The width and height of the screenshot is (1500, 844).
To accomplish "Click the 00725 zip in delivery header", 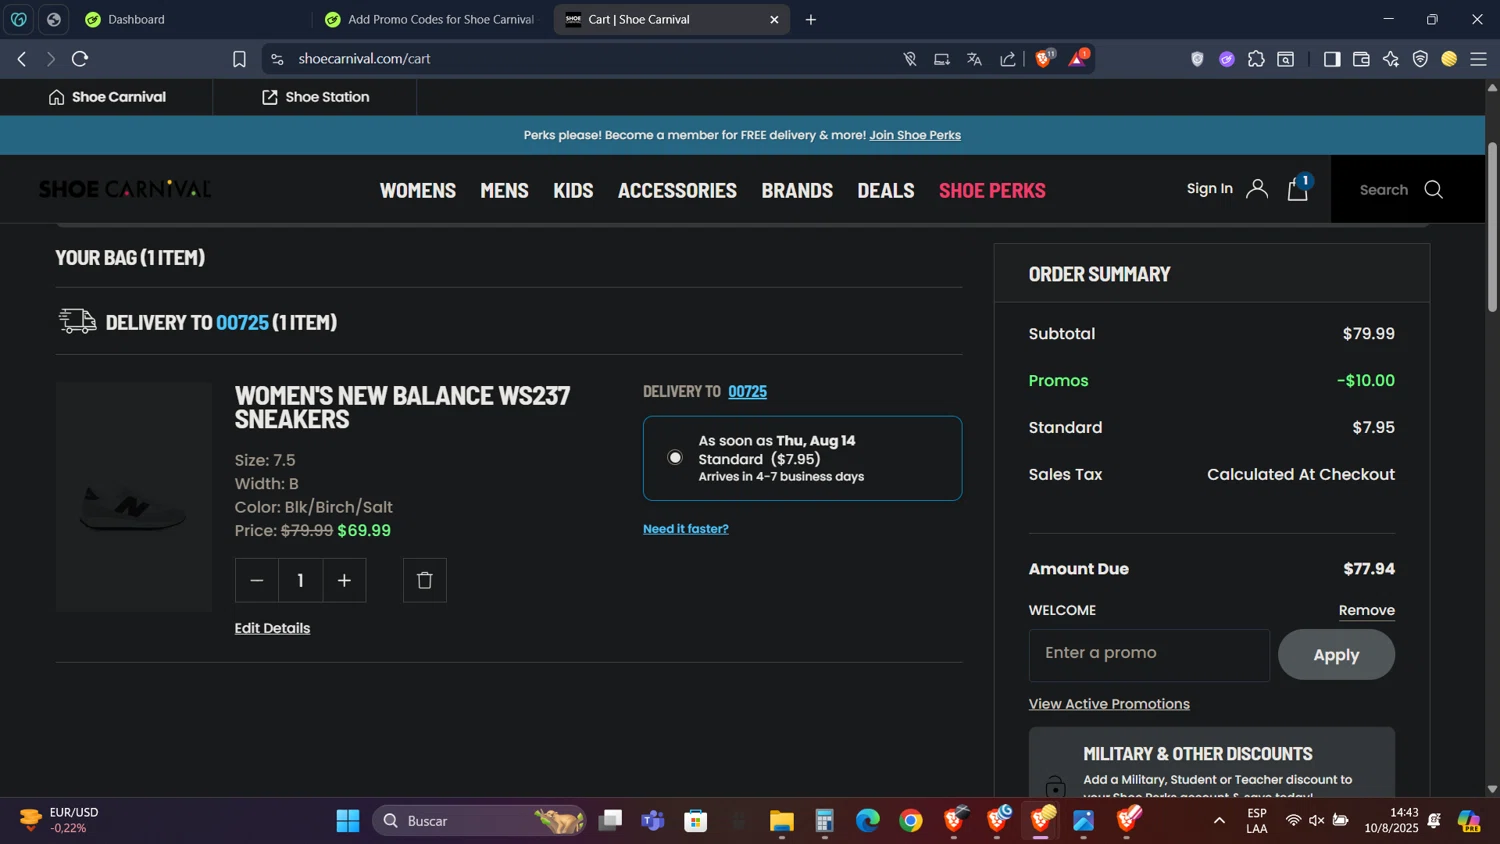I will pos(242,322).
